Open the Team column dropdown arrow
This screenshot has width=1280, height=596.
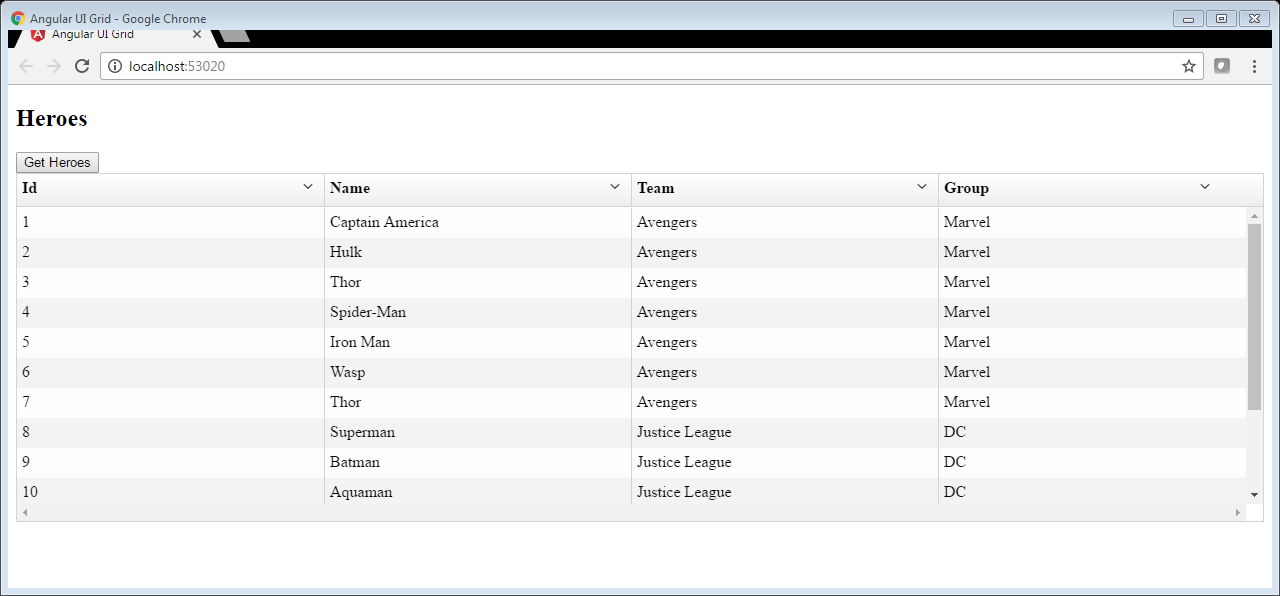click(x=922, y=186)
